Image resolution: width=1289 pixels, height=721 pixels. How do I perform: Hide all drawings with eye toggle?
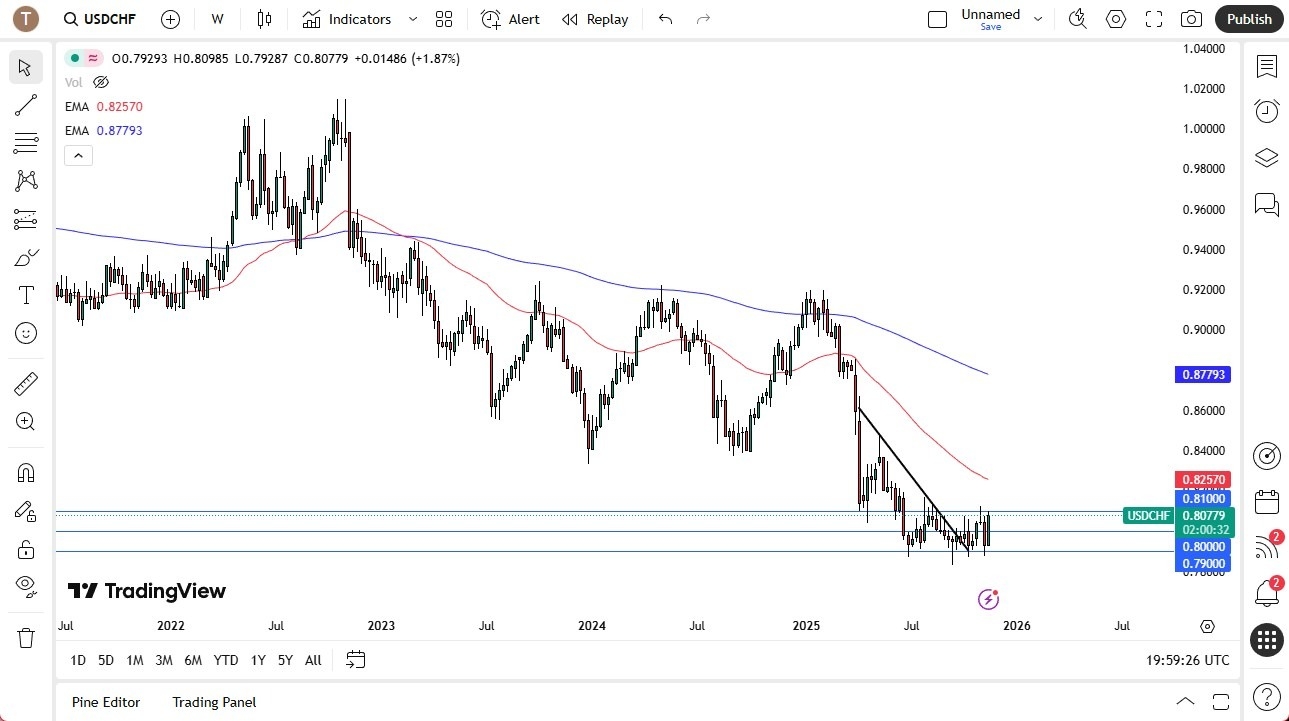(25, 585)
